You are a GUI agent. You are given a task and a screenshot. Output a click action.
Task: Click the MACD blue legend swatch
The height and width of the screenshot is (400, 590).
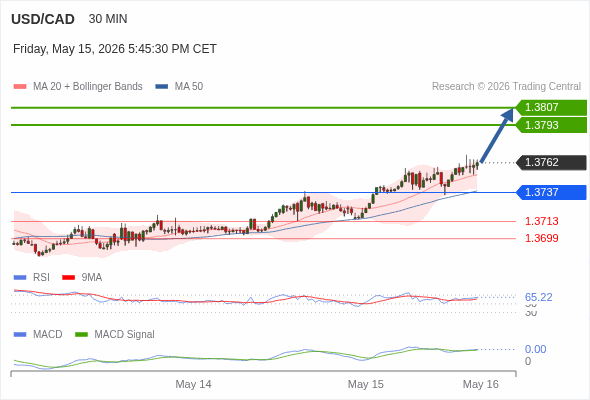pos(20,335)
